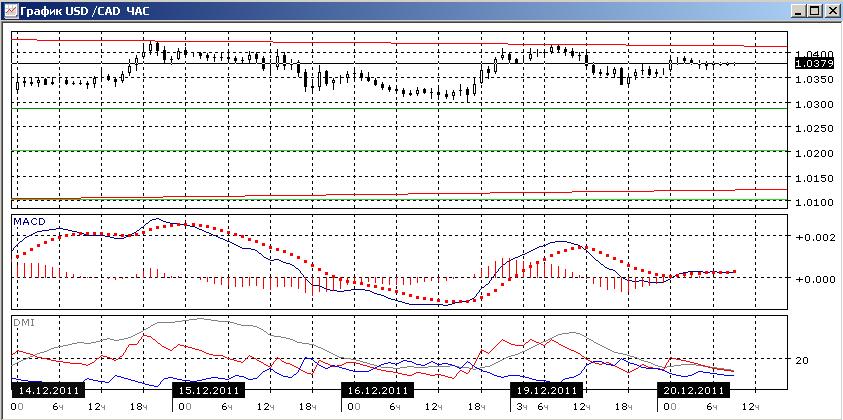843x420 pixels.
Task: Click the chart window title bar icon
Action: pyautogui.click(x=10, y=9)
